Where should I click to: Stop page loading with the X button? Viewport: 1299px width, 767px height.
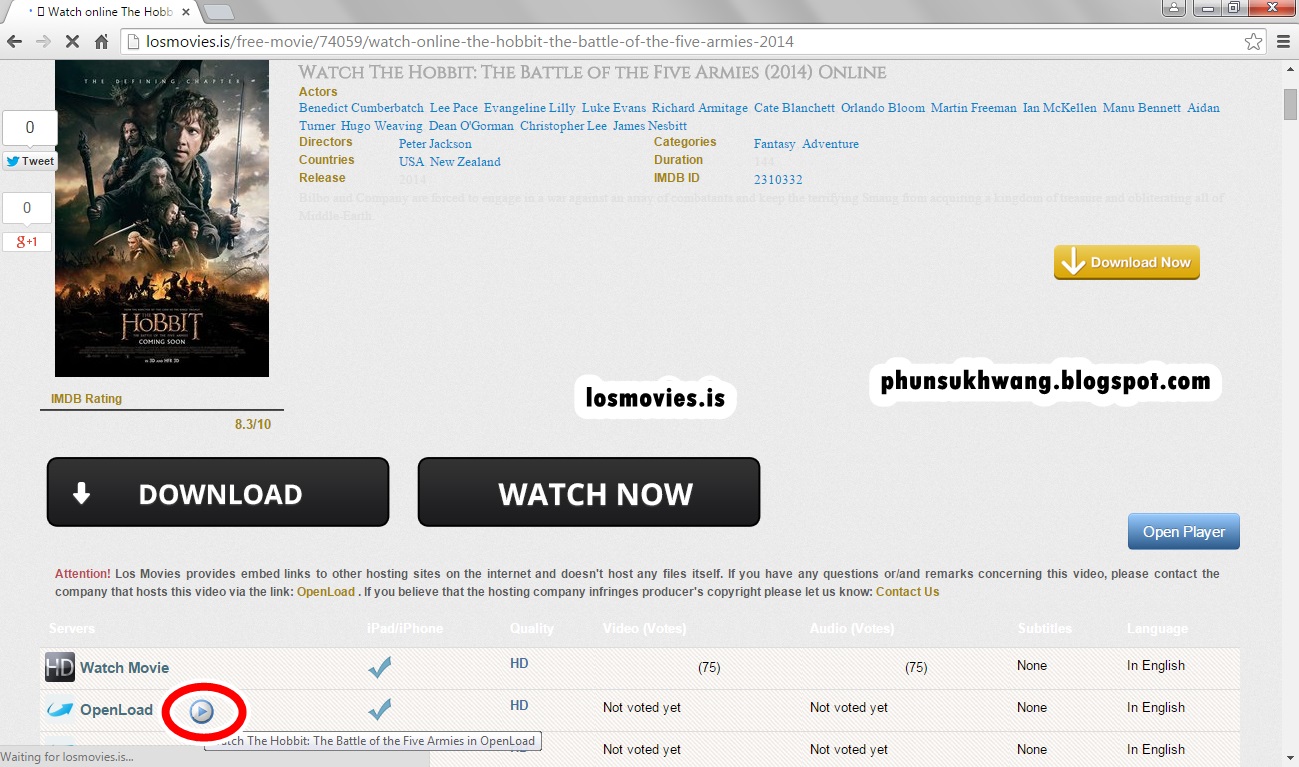click(72, 42)
